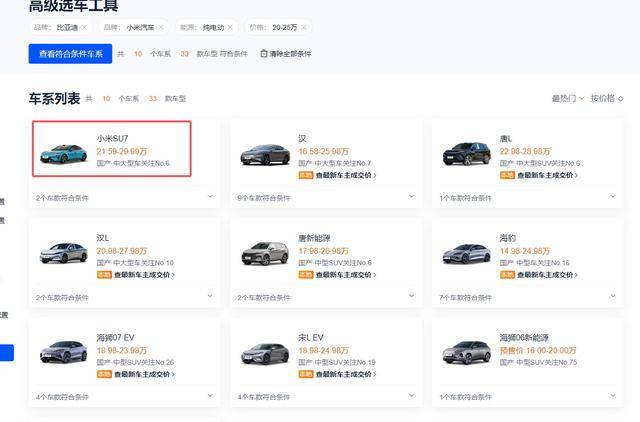Expand matching models for 宋L EV
This screenshot has height=422, width=640.
(411, 395)
